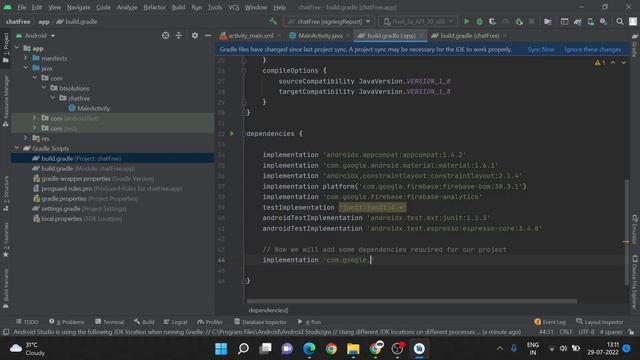Open the AVD Manager phone icon
This screenshot has width=640, height=360.
(x=591, y=21)
